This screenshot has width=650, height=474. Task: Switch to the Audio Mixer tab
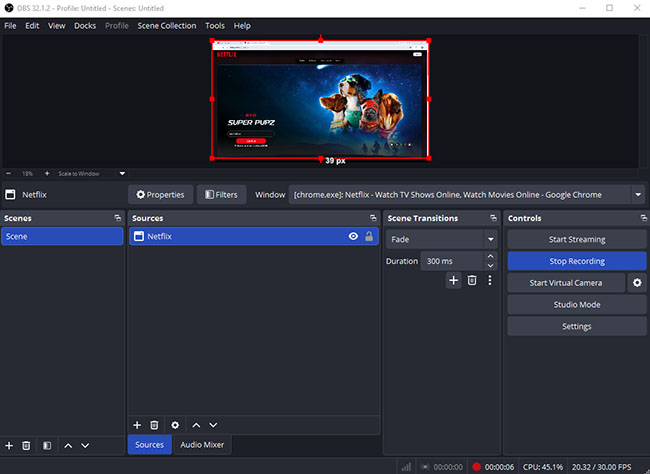pos(202,445)
